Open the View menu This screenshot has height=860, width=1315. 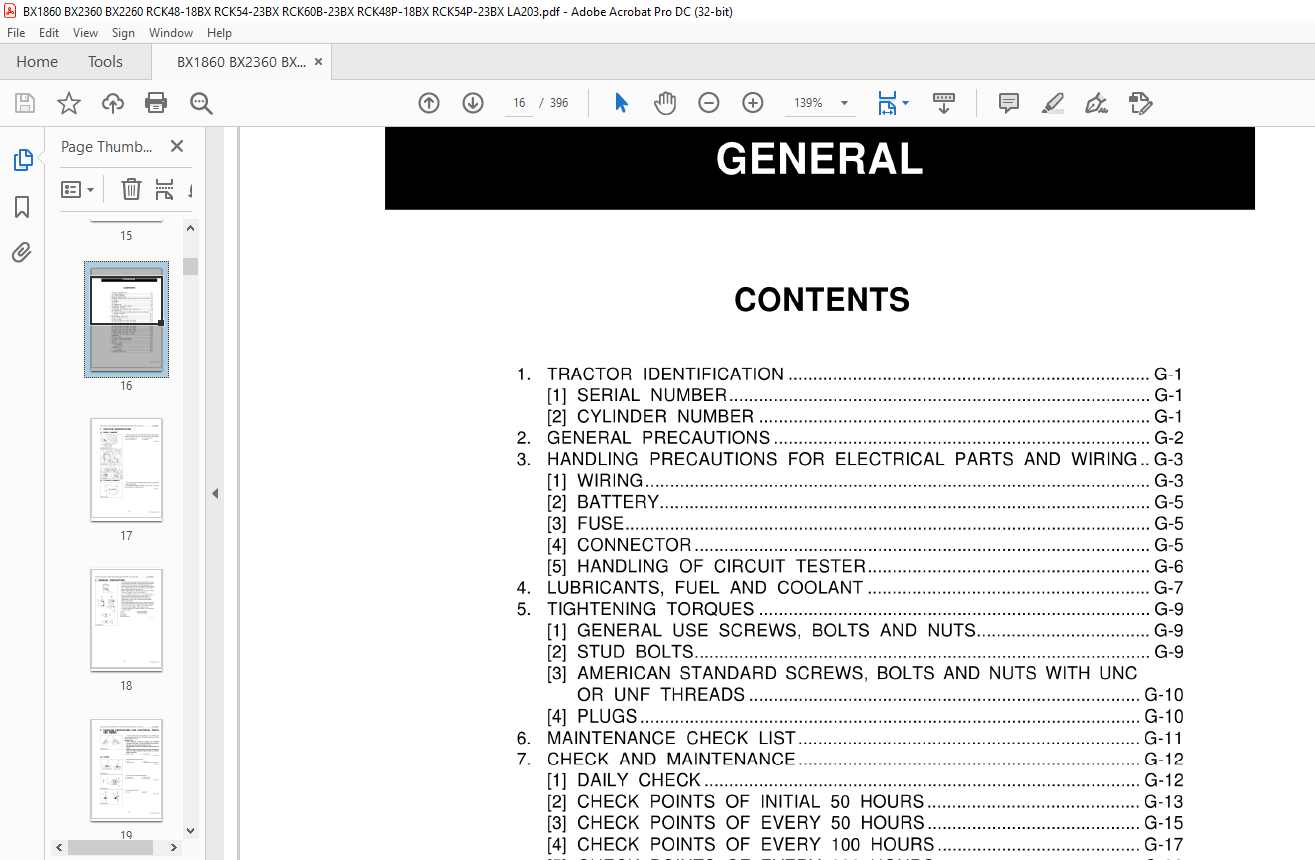(x=86, y=33)
